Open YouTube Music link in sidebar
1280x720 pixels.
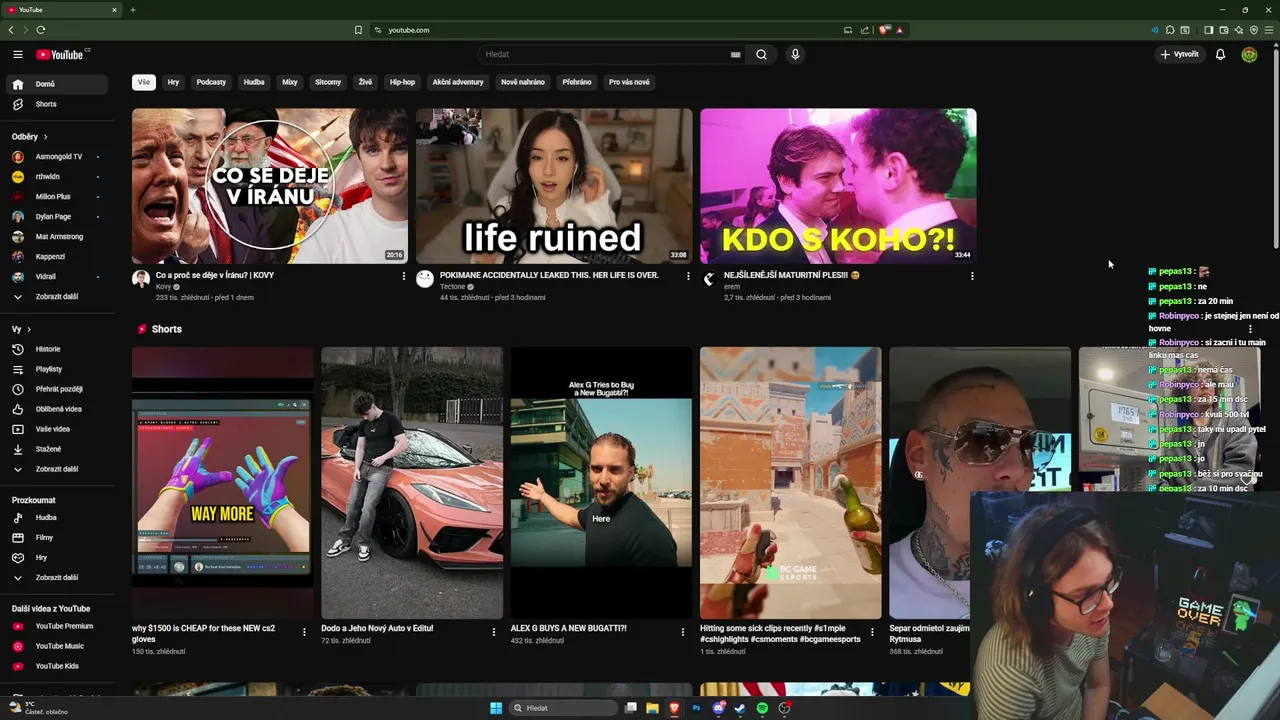58,646
